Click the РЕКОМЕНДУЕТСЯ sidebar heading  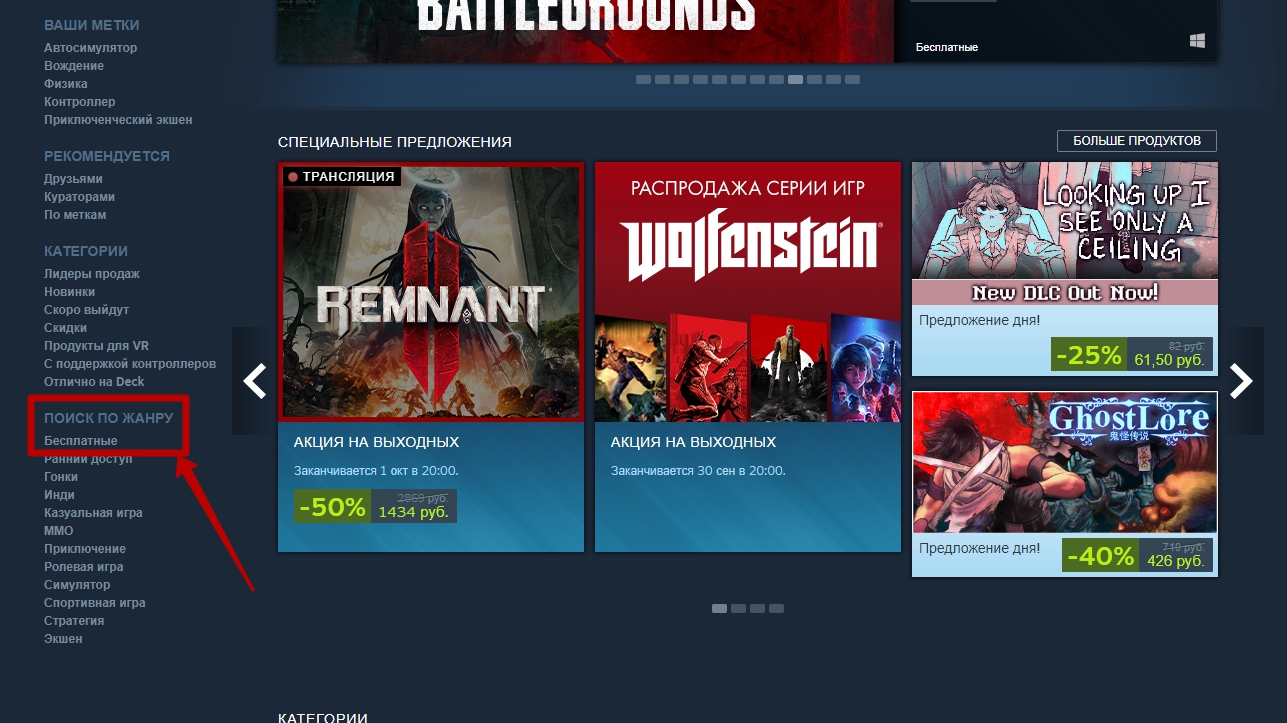tap(107, 156)
